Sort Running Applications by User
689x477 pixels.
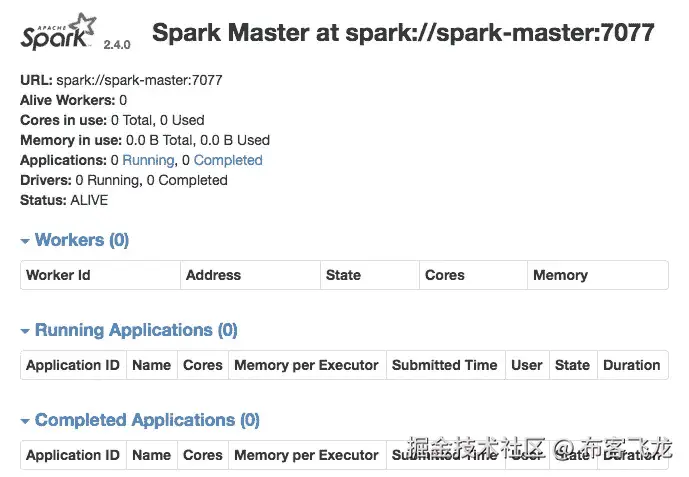coord(527,365)
